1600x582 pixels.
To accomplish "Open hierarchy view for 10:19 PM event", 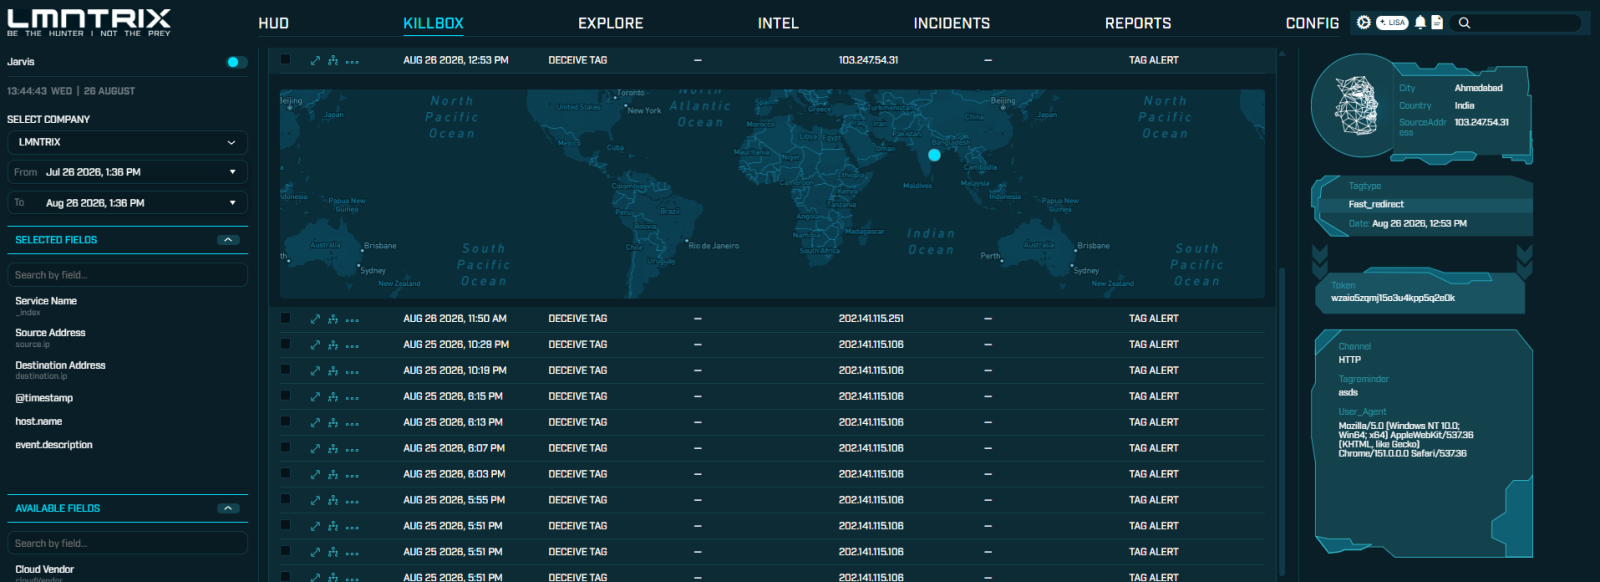I will (333, 371).
